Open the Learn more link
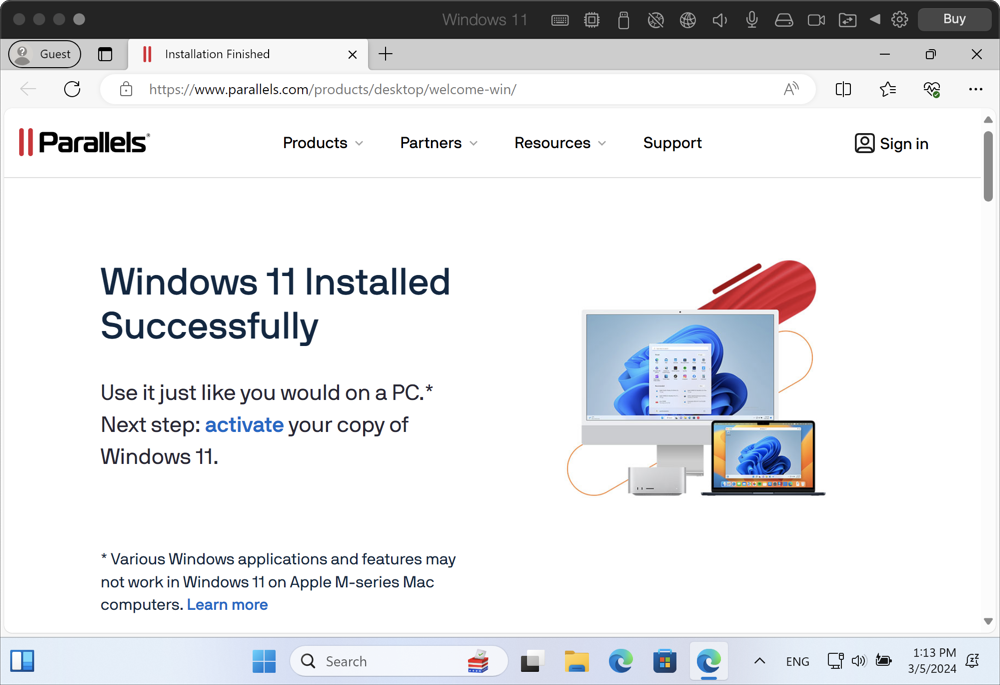The image size is (1000, 685). 227,605
